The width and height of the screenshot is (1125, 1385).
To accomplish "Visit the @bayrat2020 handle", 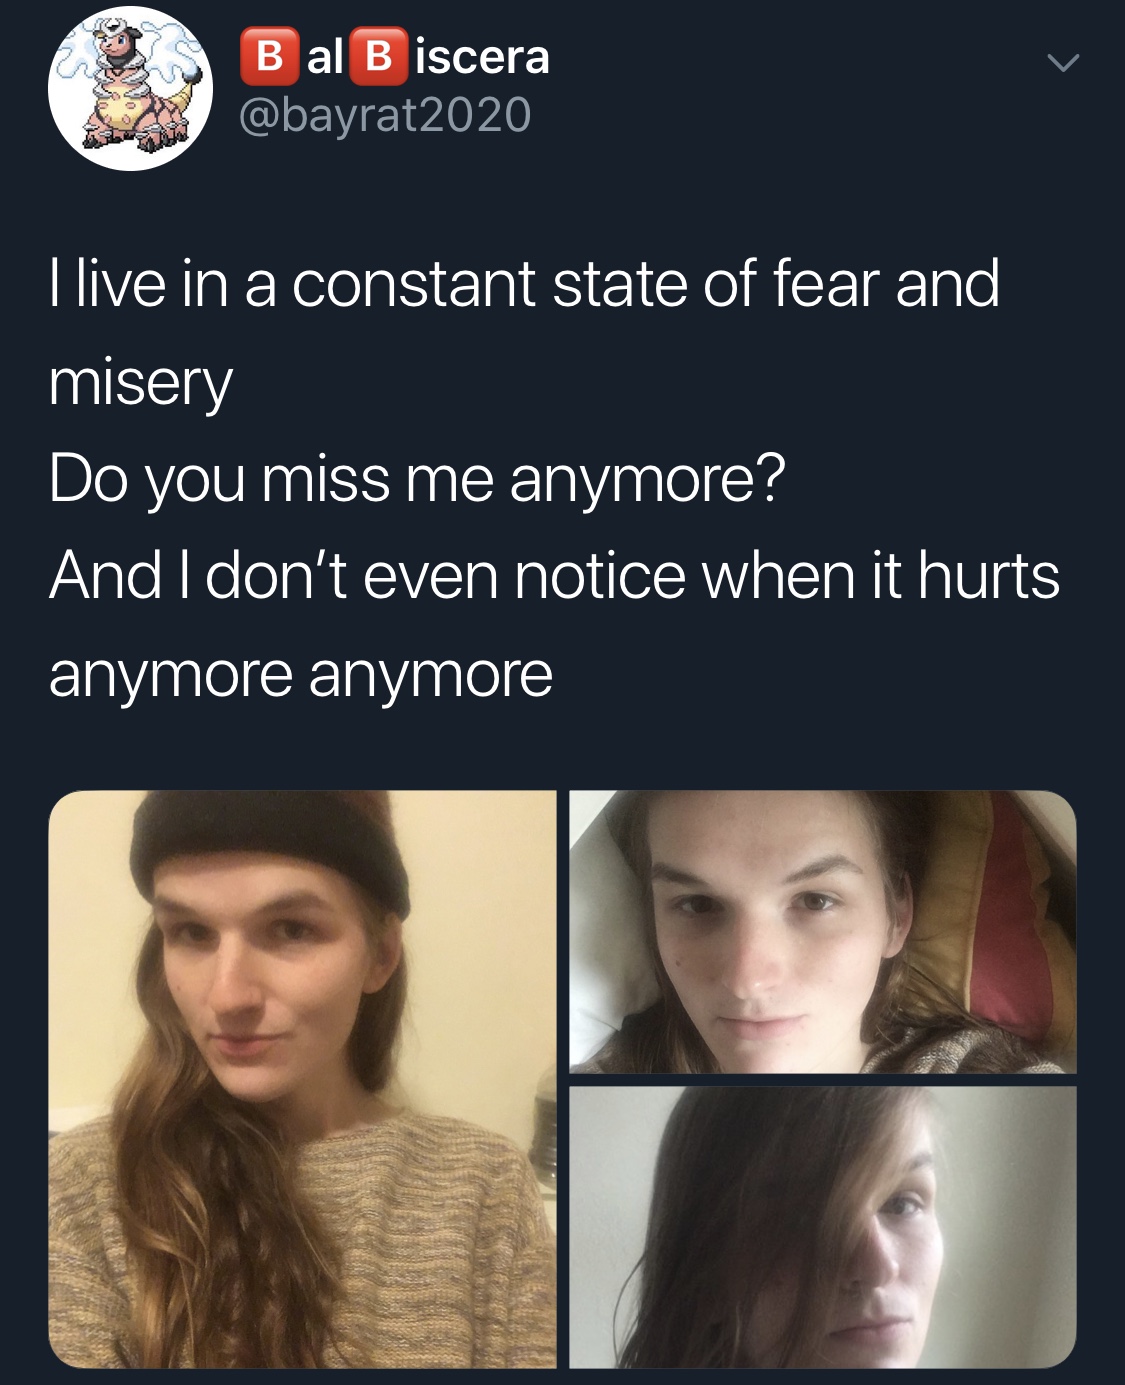I will click(x=385, y=114).
